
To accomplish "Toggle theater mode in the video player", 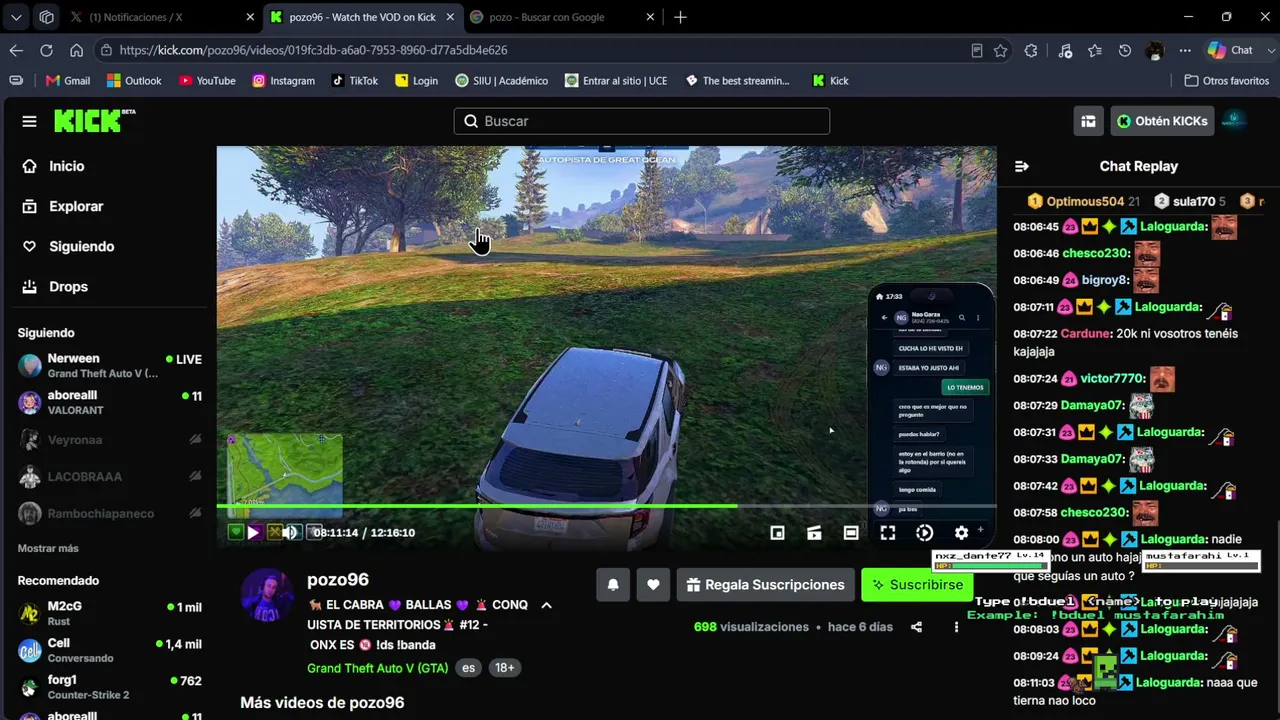I will click(851, 533).
